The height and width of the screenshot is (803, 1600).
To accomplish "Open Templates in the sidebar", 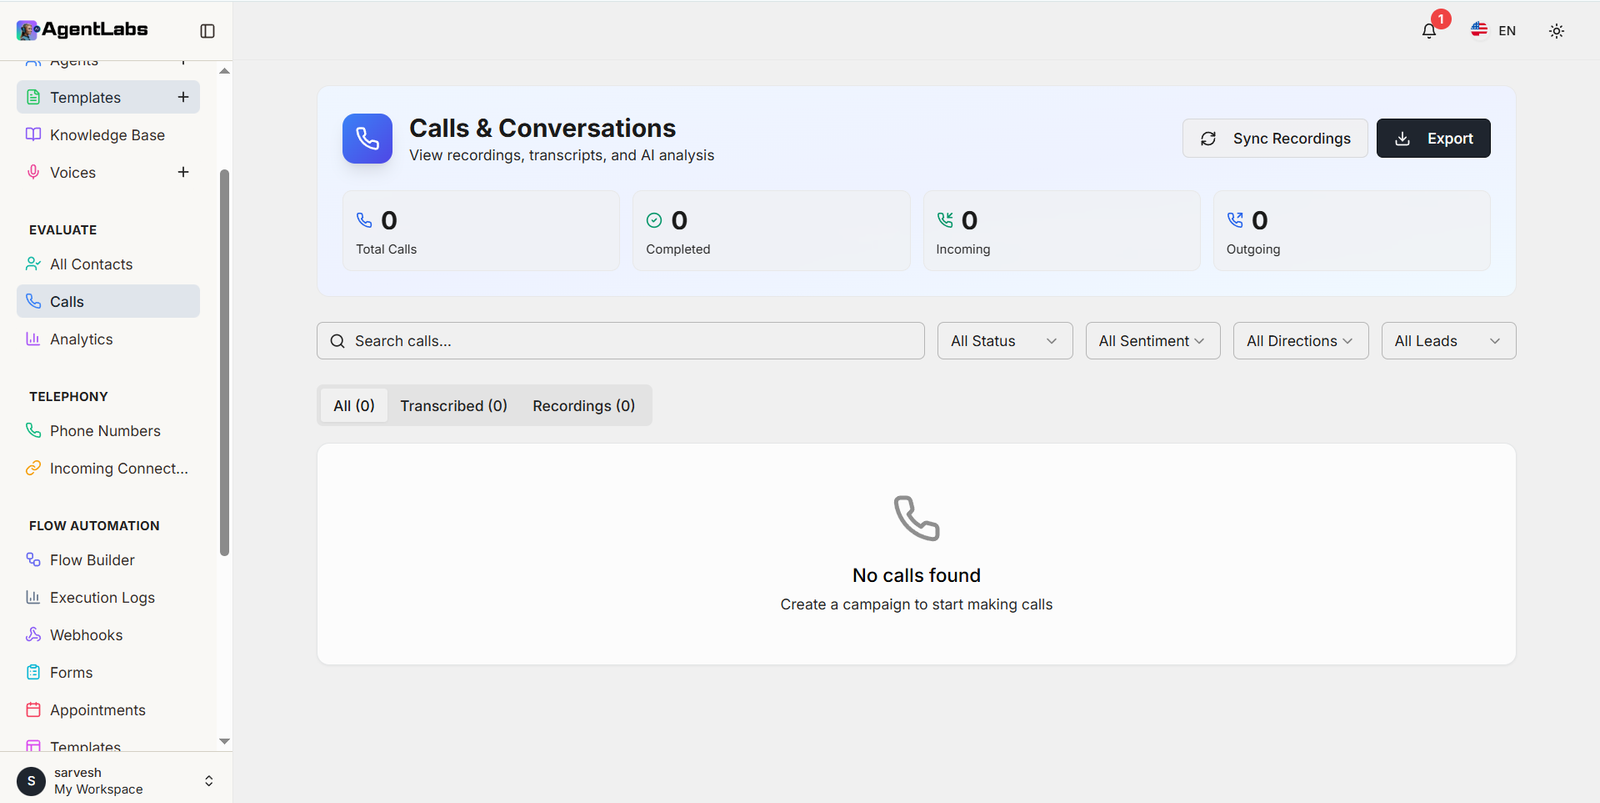I will point(108,97).
